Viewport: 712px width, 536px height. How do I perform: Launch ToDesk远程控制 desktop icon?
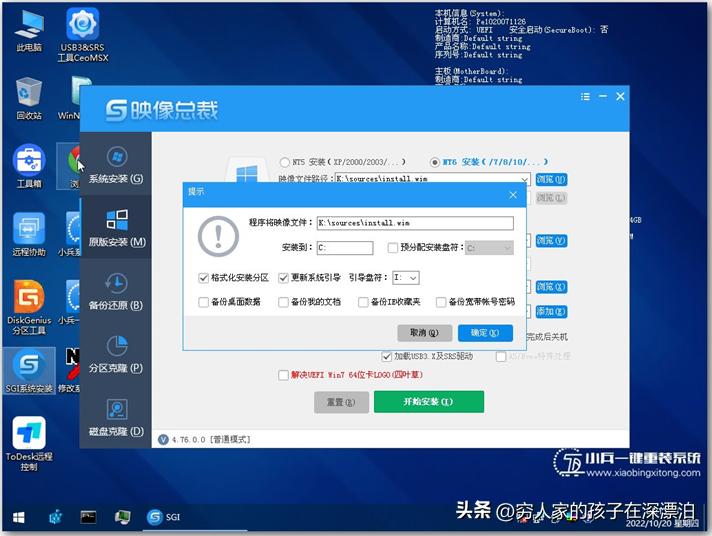[x=29, y=443]
